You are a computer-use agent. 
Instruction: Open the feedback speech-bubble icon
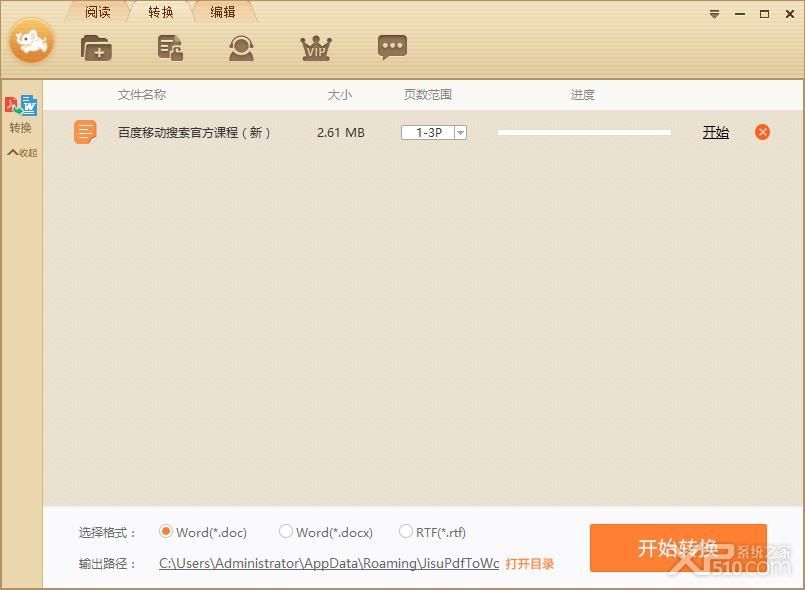[392, 47]
